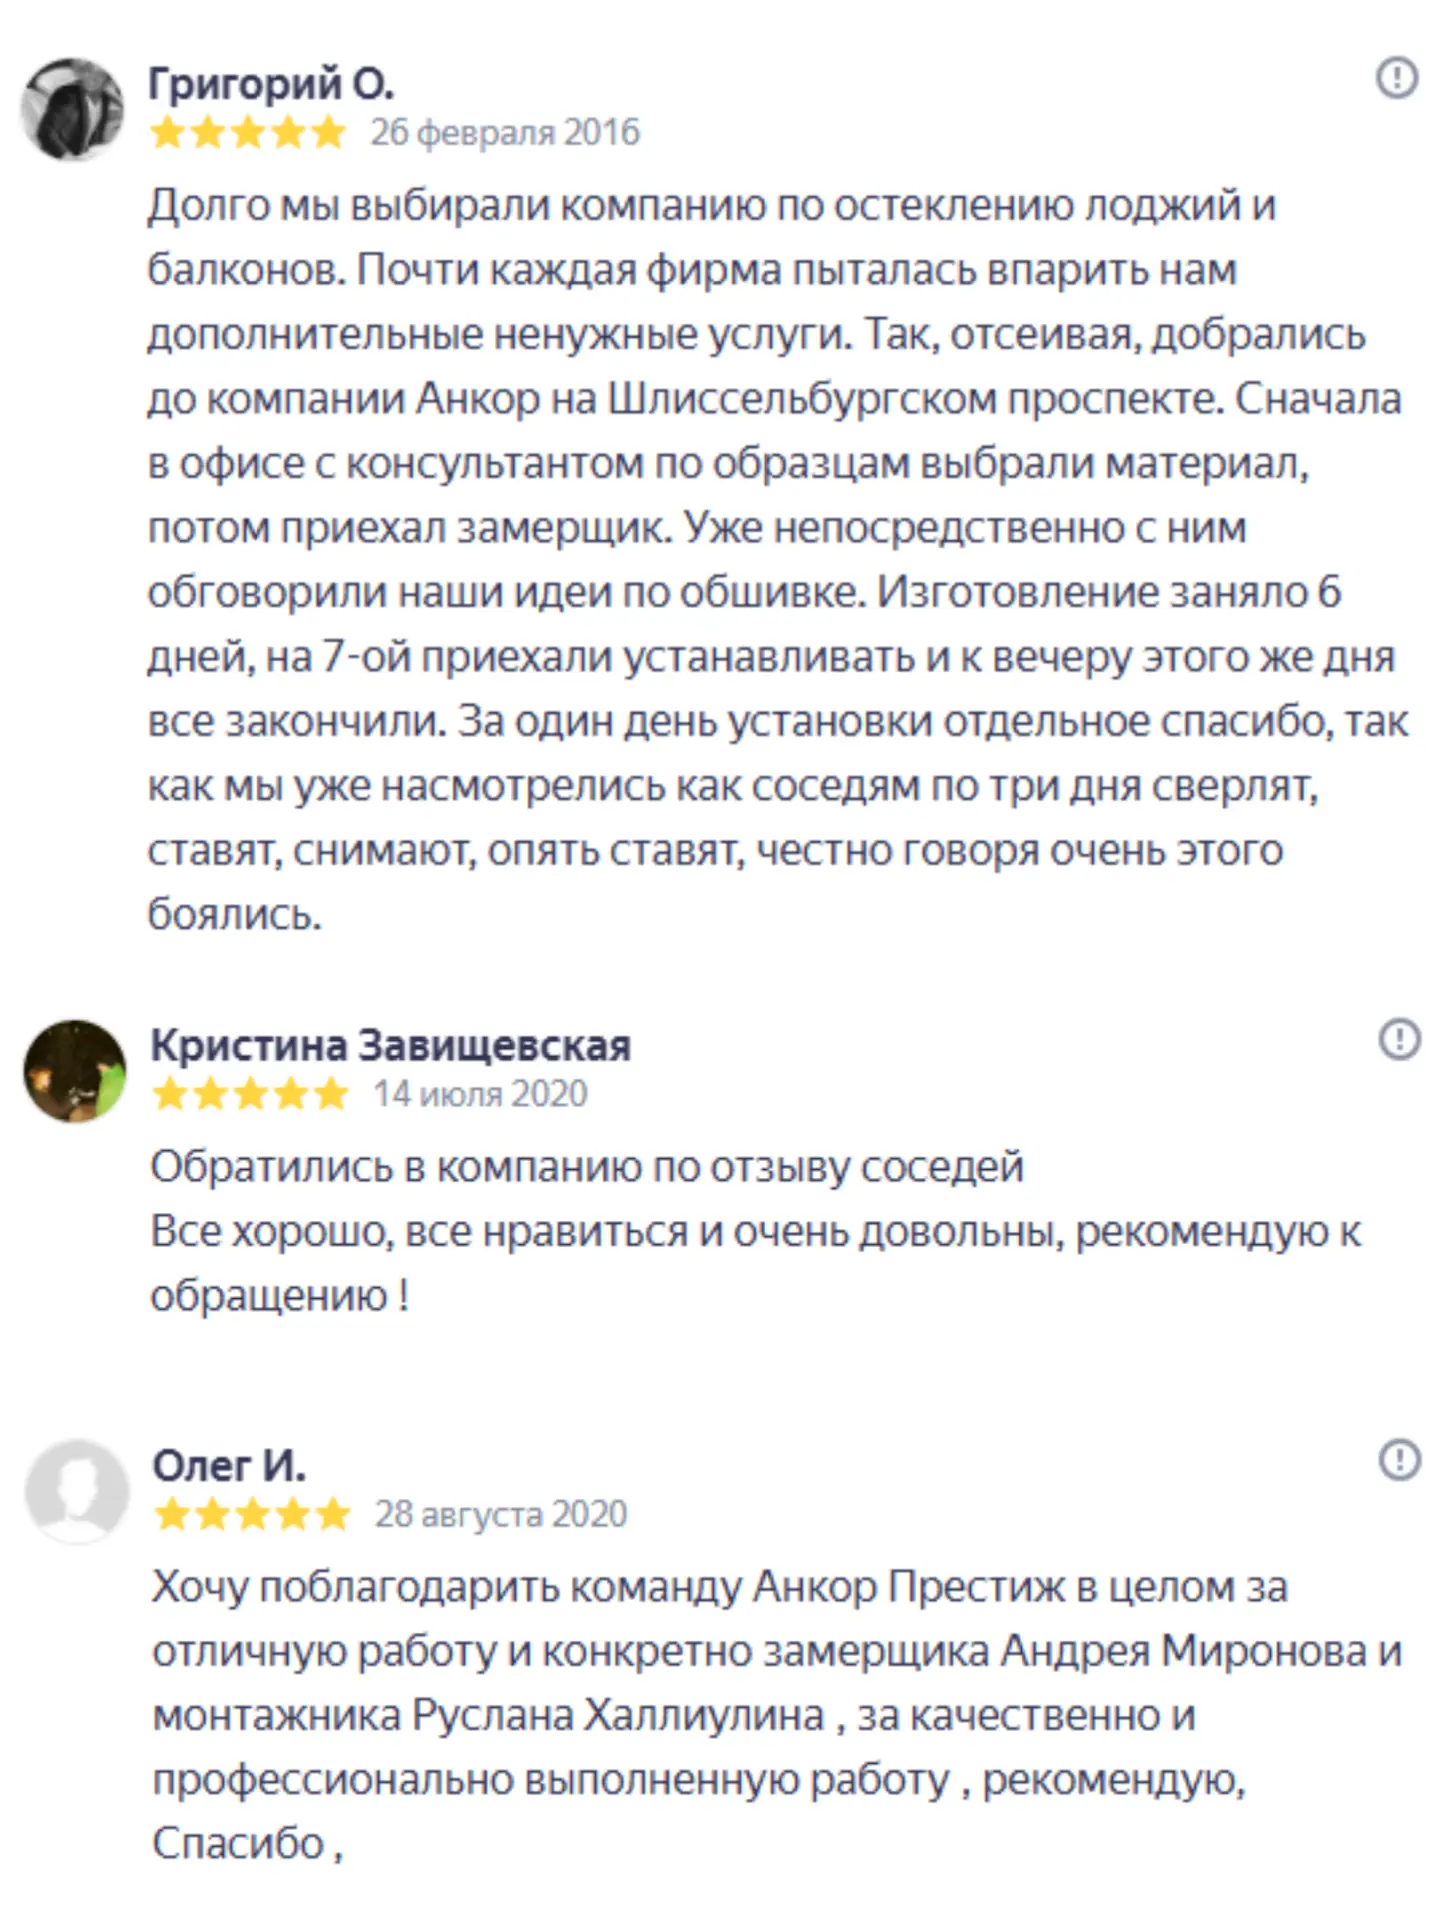
Task: Click the name Олег И.
Action: (x=229, y=1466)
